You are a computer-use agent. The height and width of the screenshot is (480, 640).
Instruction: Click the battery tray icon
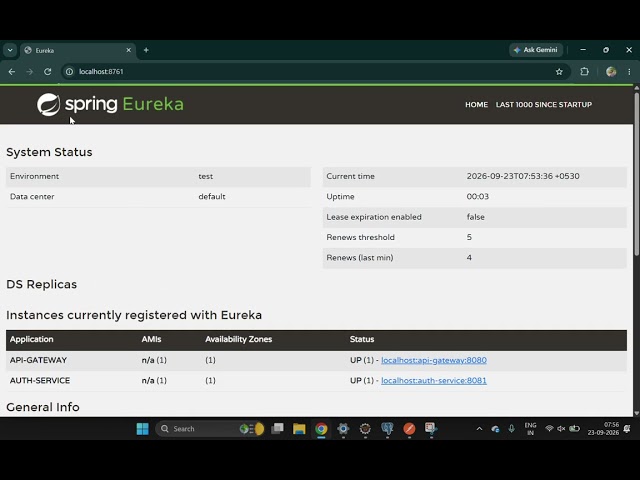point(575,429)
